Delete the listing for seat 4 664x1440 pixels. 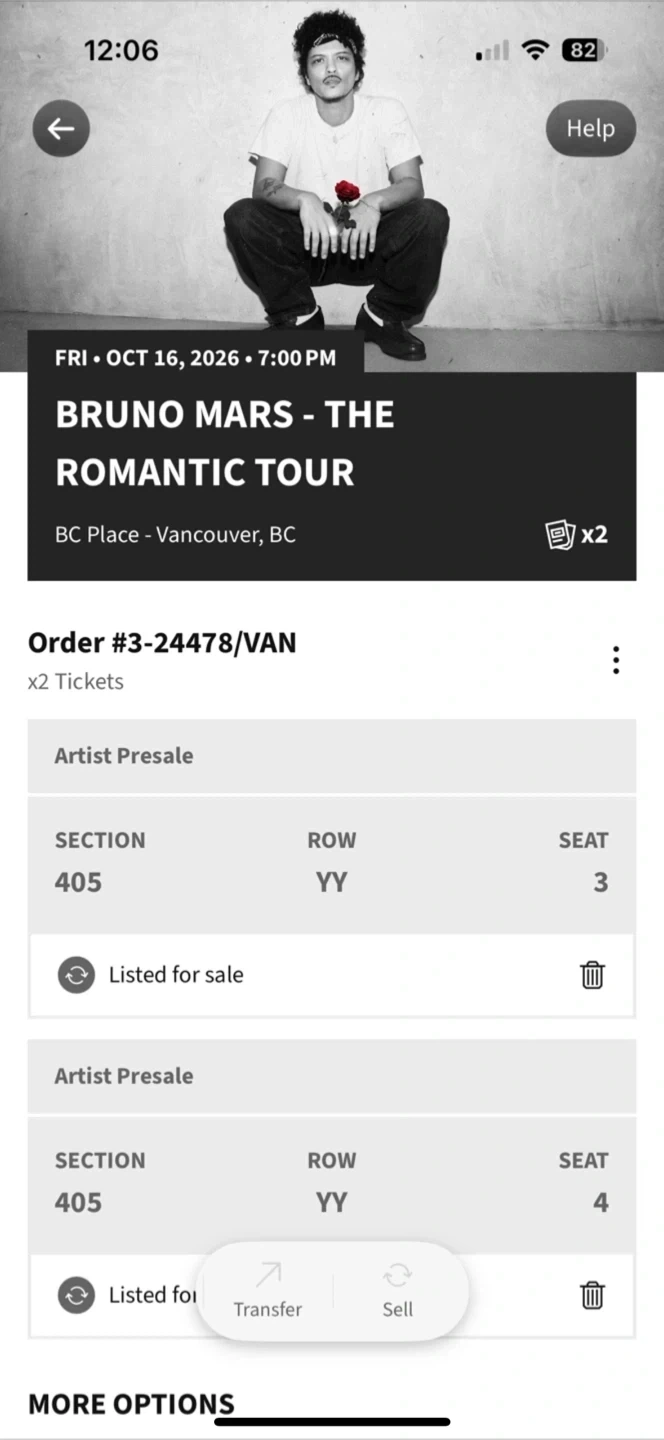click(x=592, y=1295)
